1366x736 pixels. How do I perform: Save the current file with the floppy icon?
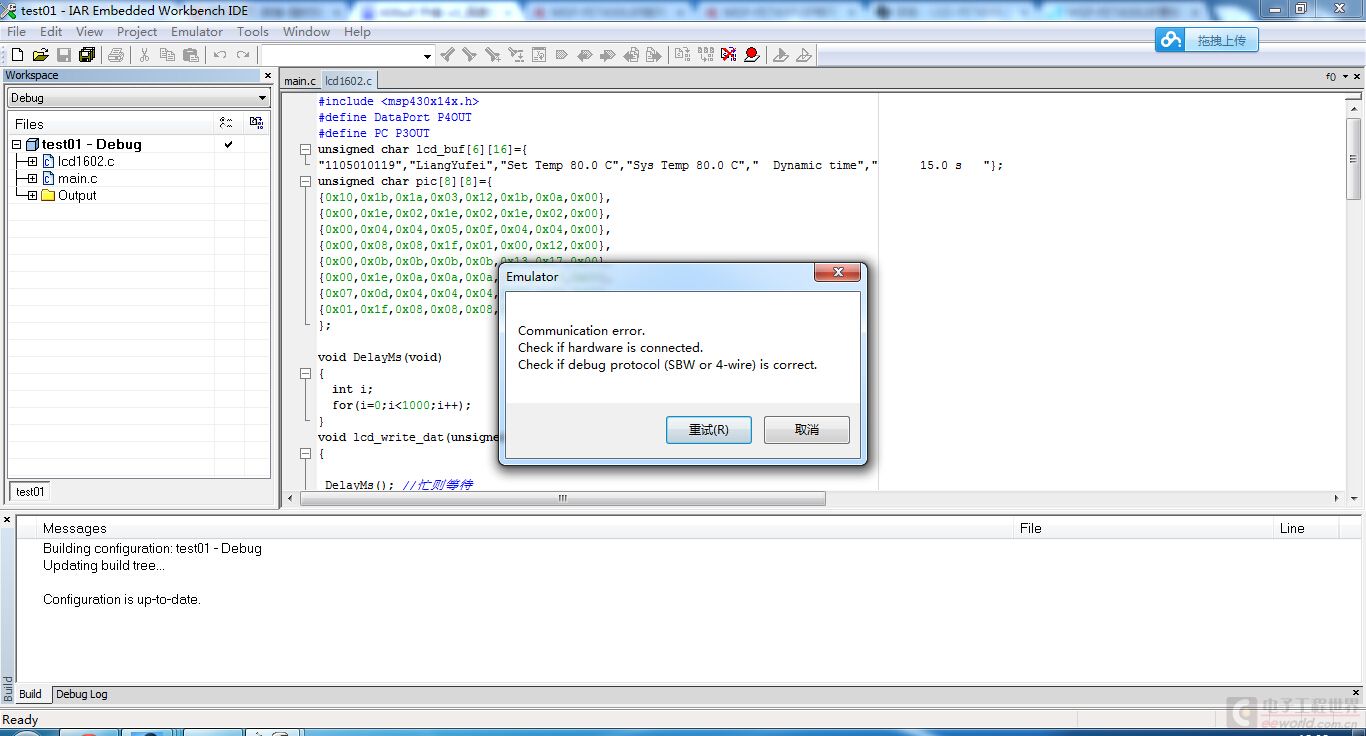tap(64, 55)
